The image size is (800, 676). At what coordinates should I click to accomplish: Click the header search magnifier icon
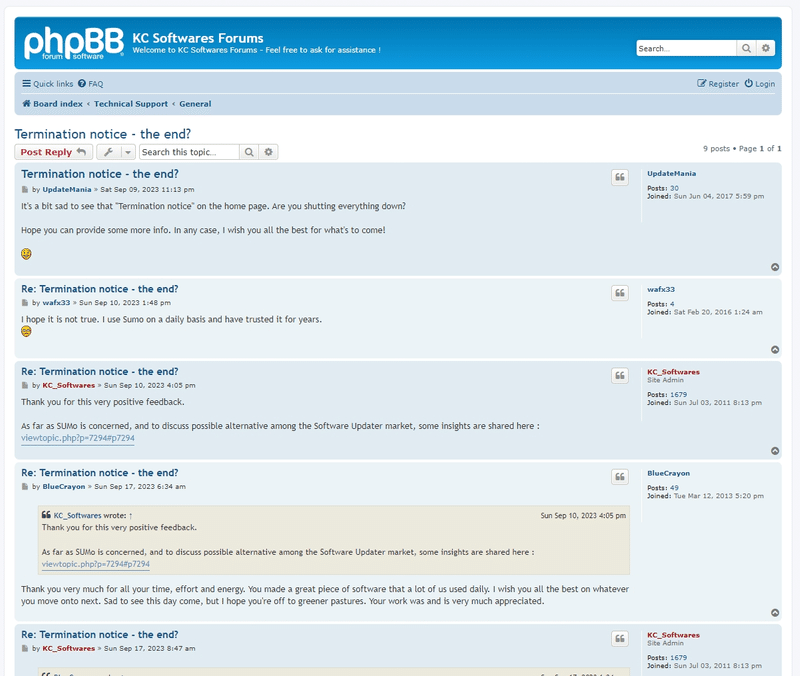[x=746, y=48]
